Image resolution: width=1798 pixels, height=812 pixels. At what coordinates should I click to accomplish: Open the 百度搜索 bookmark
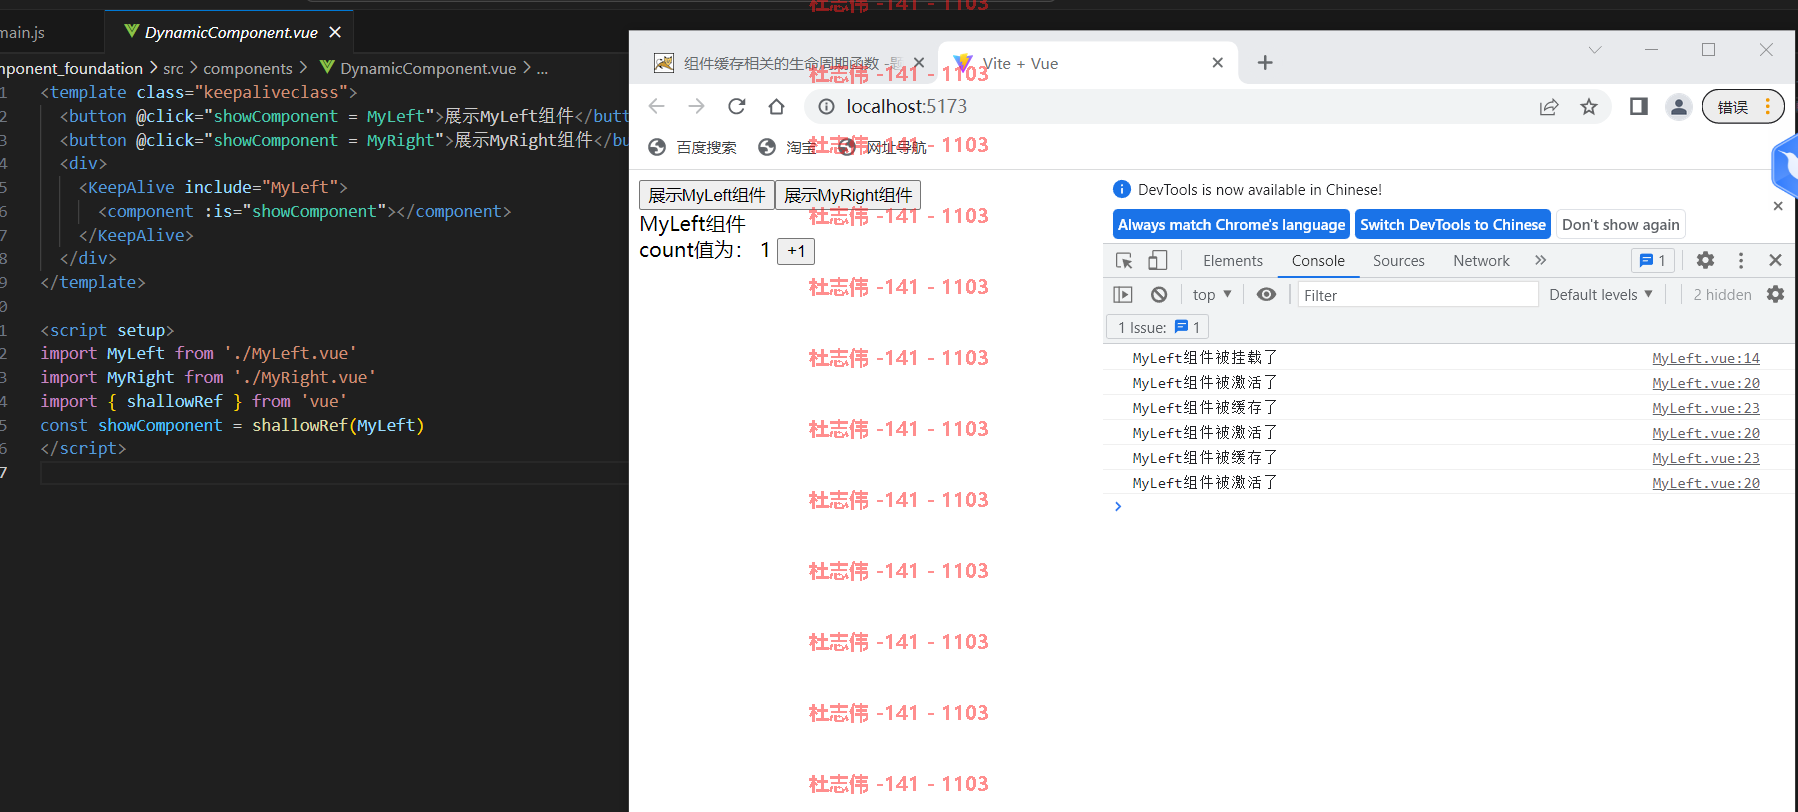(692, 147)
